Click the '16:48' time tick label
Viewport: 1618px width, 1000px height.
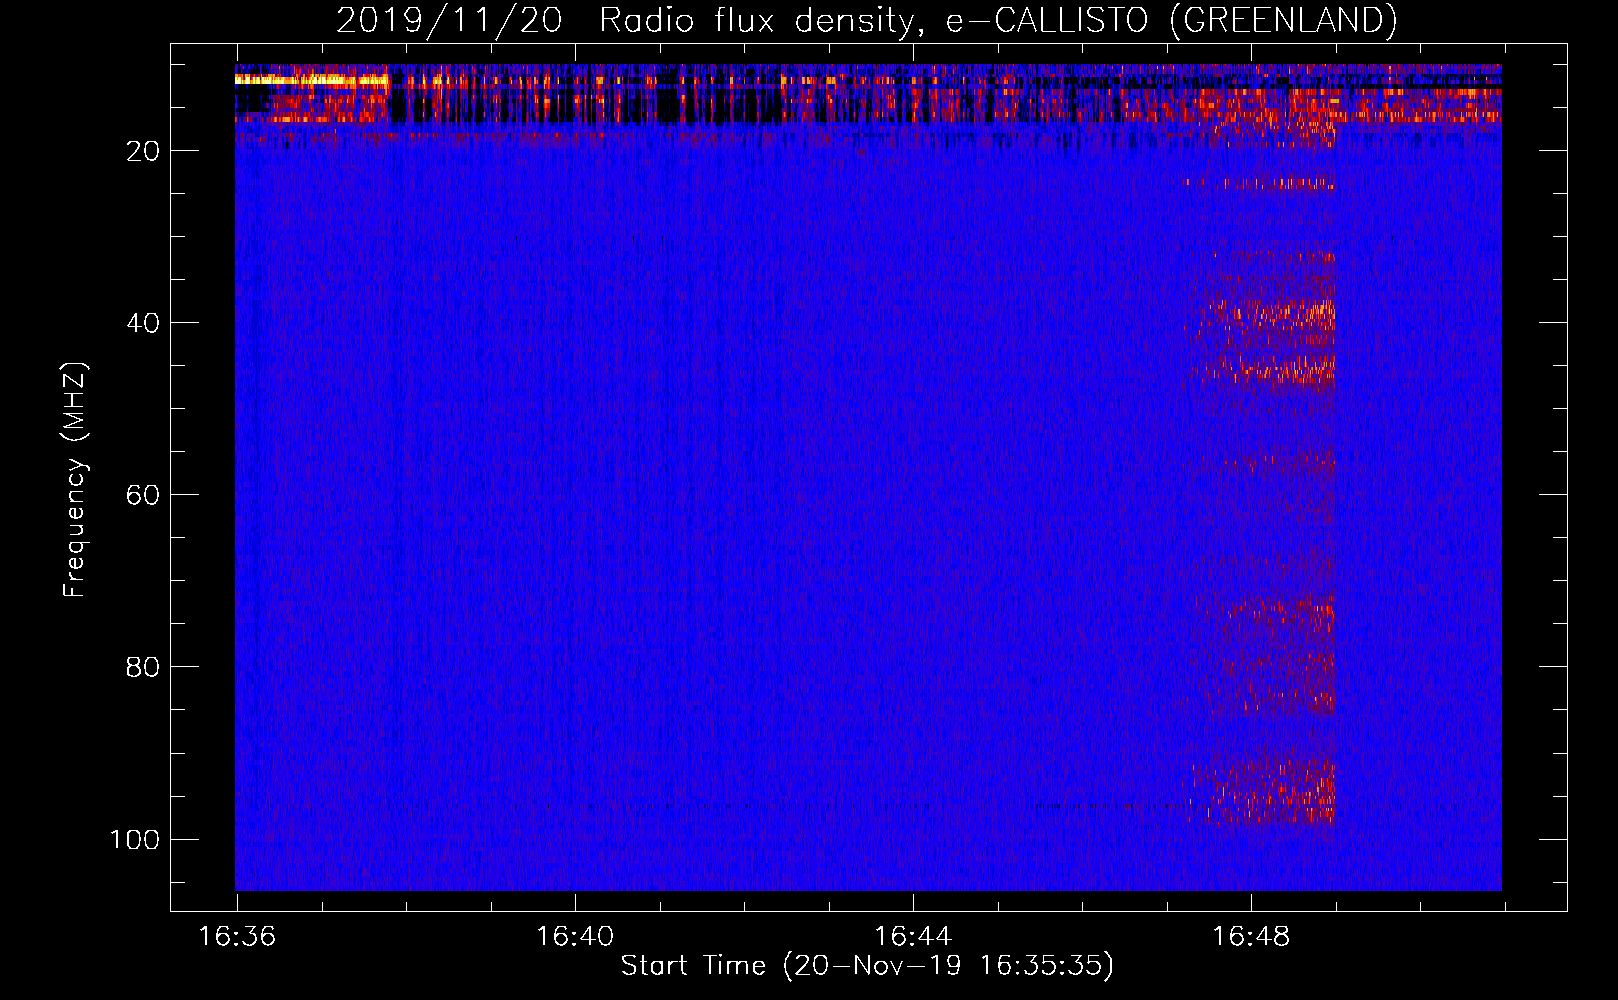[1251, 937]
